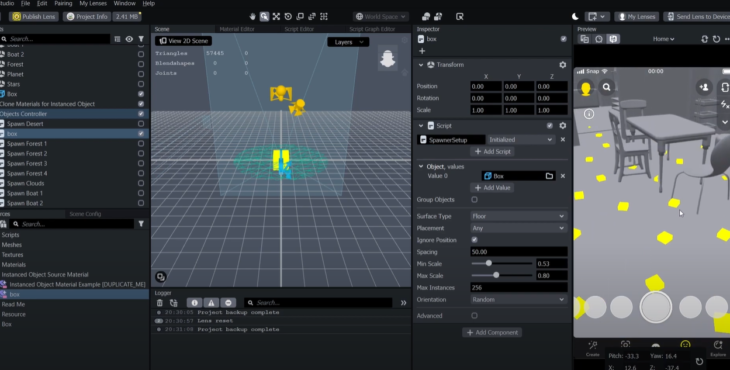The image size is (730, 370).
Task: Click the Max Instances value field
Action: coord(519,288)
